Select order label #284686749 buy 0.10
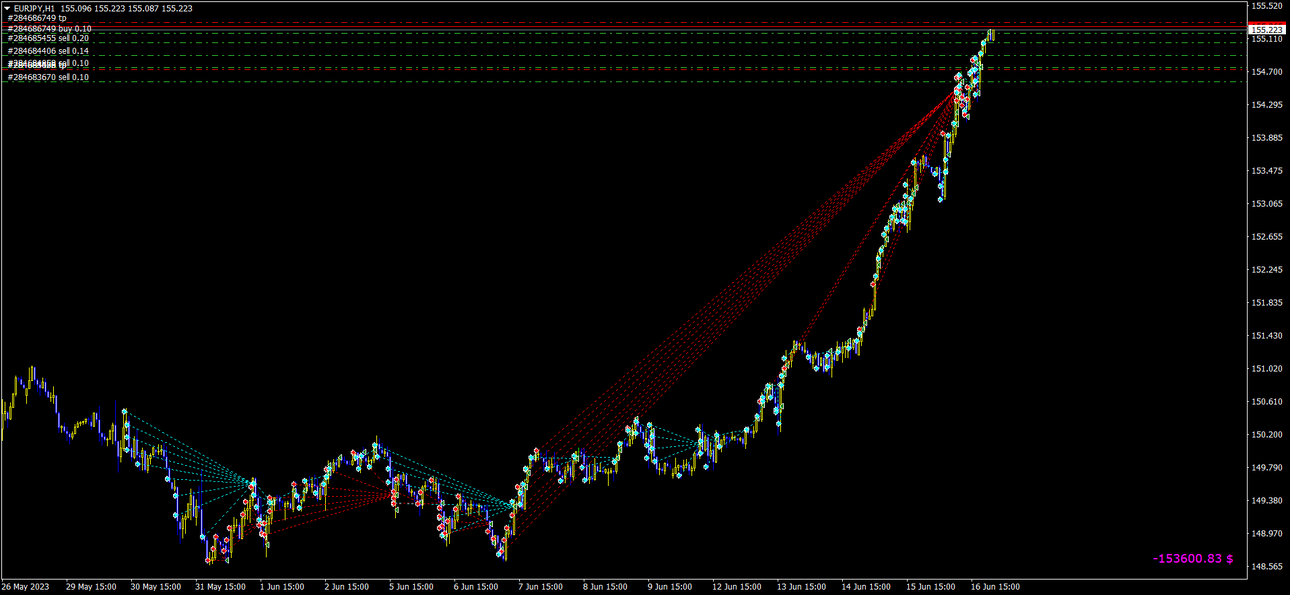Screen dimensions: 1290x595 [49, 29]
